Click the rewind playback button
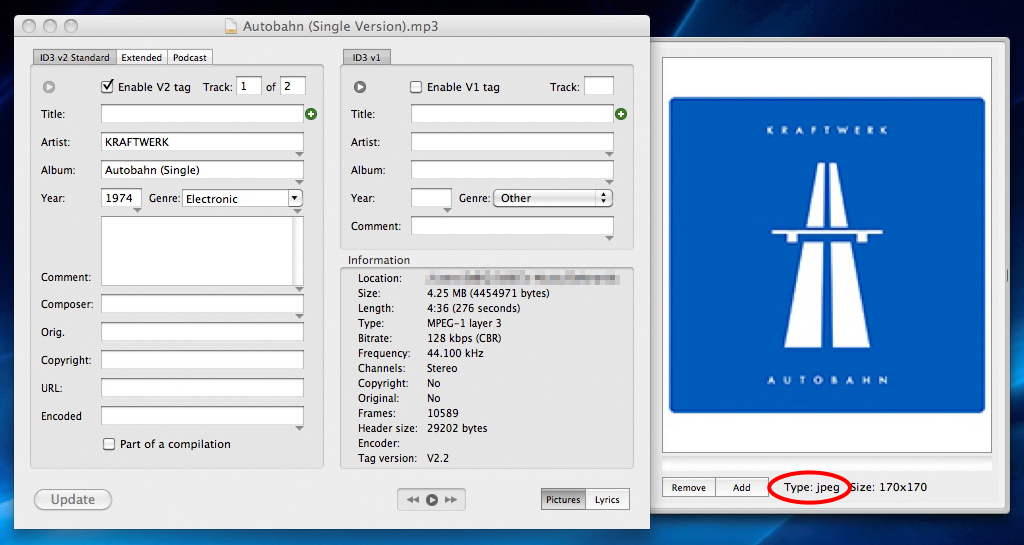 413,500
